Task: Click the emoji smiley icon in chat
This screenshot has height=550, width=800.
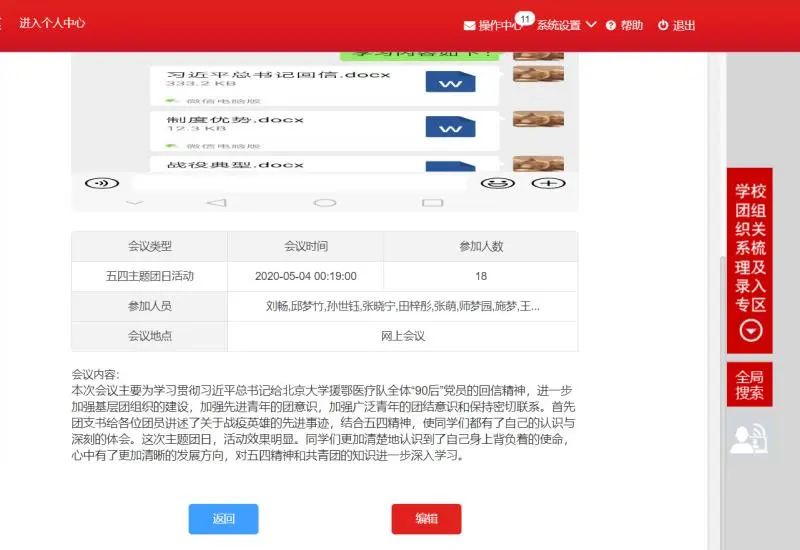Action: pos(491,183)
